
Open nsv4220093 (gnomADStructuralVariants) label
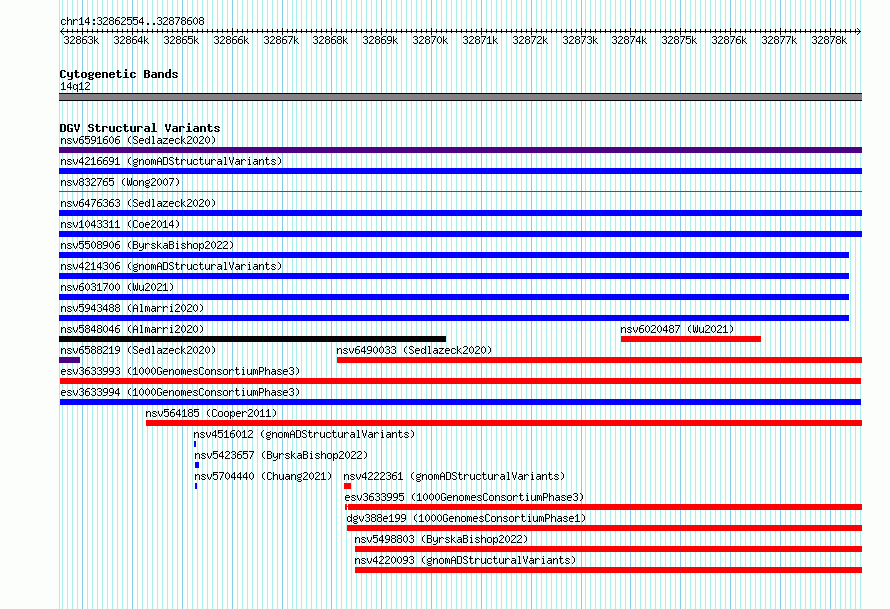(x=465, y=560)
